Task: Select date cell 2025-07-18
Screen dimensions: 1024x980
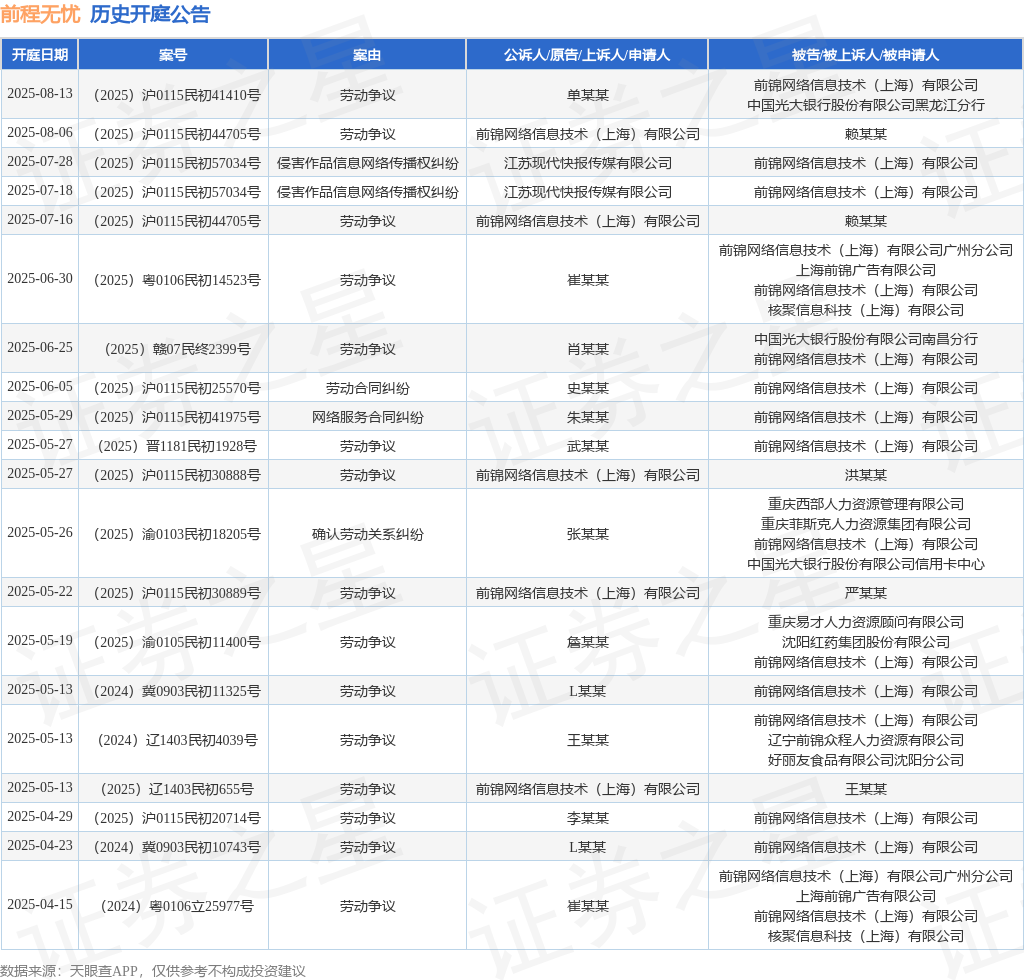Action: pyautogui.click(x=40, y=190)
